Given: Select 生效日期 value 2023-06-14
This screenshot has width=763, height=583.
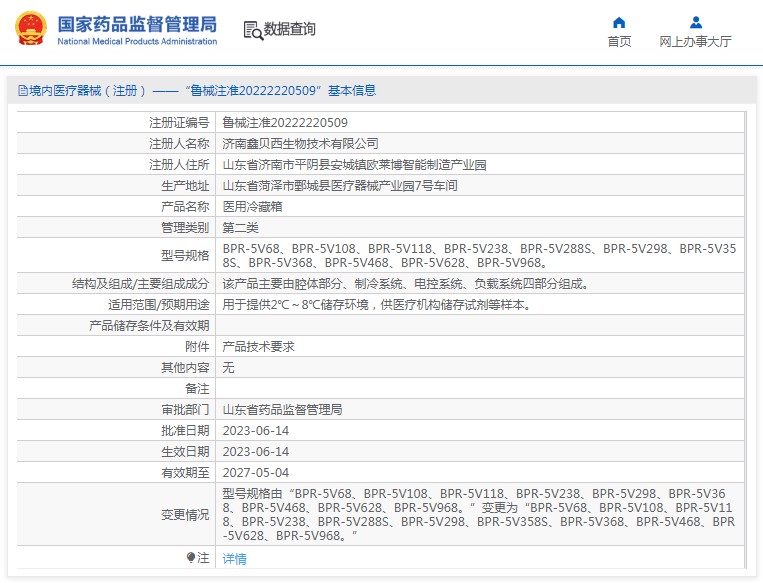Looking at the screenshot, I should tap(255, 452).
